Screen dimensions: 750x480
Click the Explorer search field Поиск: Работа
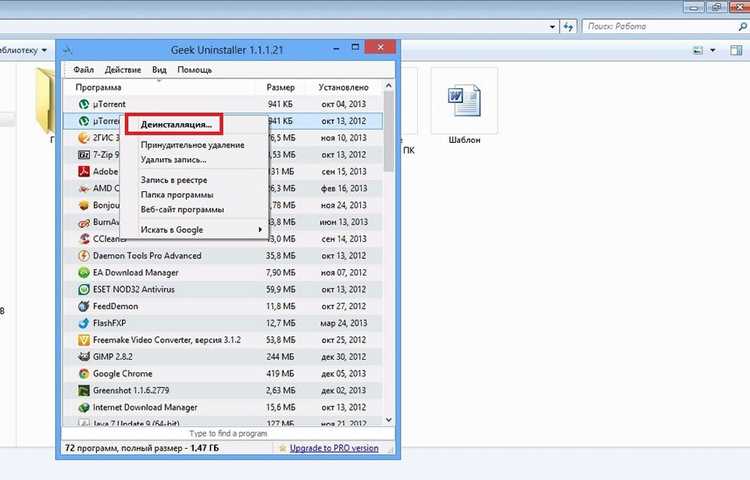click(x=659, y=26)
